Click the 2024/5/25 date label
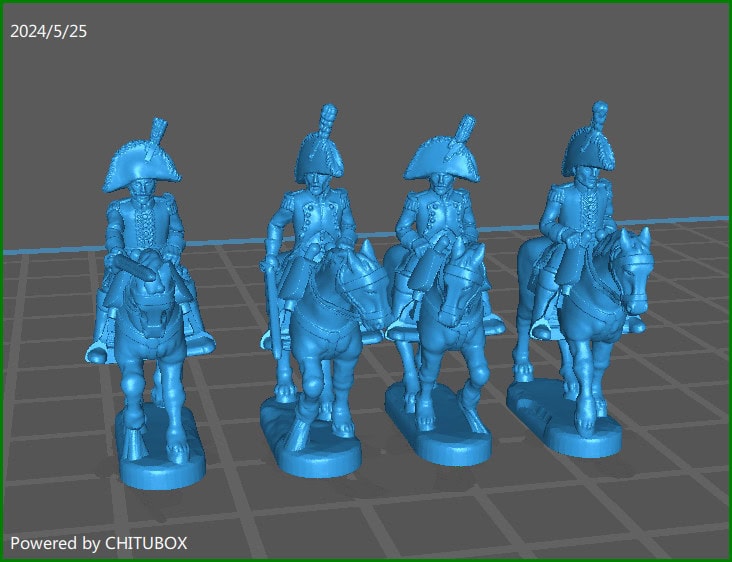The width and height of the screenshot is (732, 562). point(49,31)
